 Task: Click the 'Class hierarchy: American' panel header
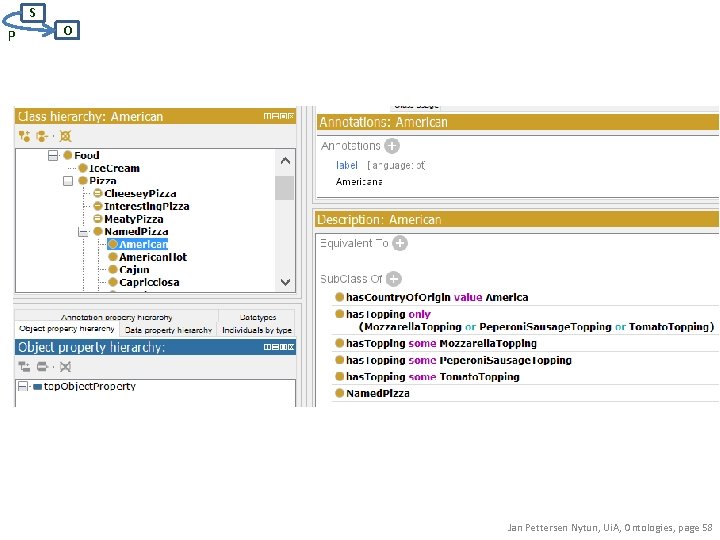(155, 116)
